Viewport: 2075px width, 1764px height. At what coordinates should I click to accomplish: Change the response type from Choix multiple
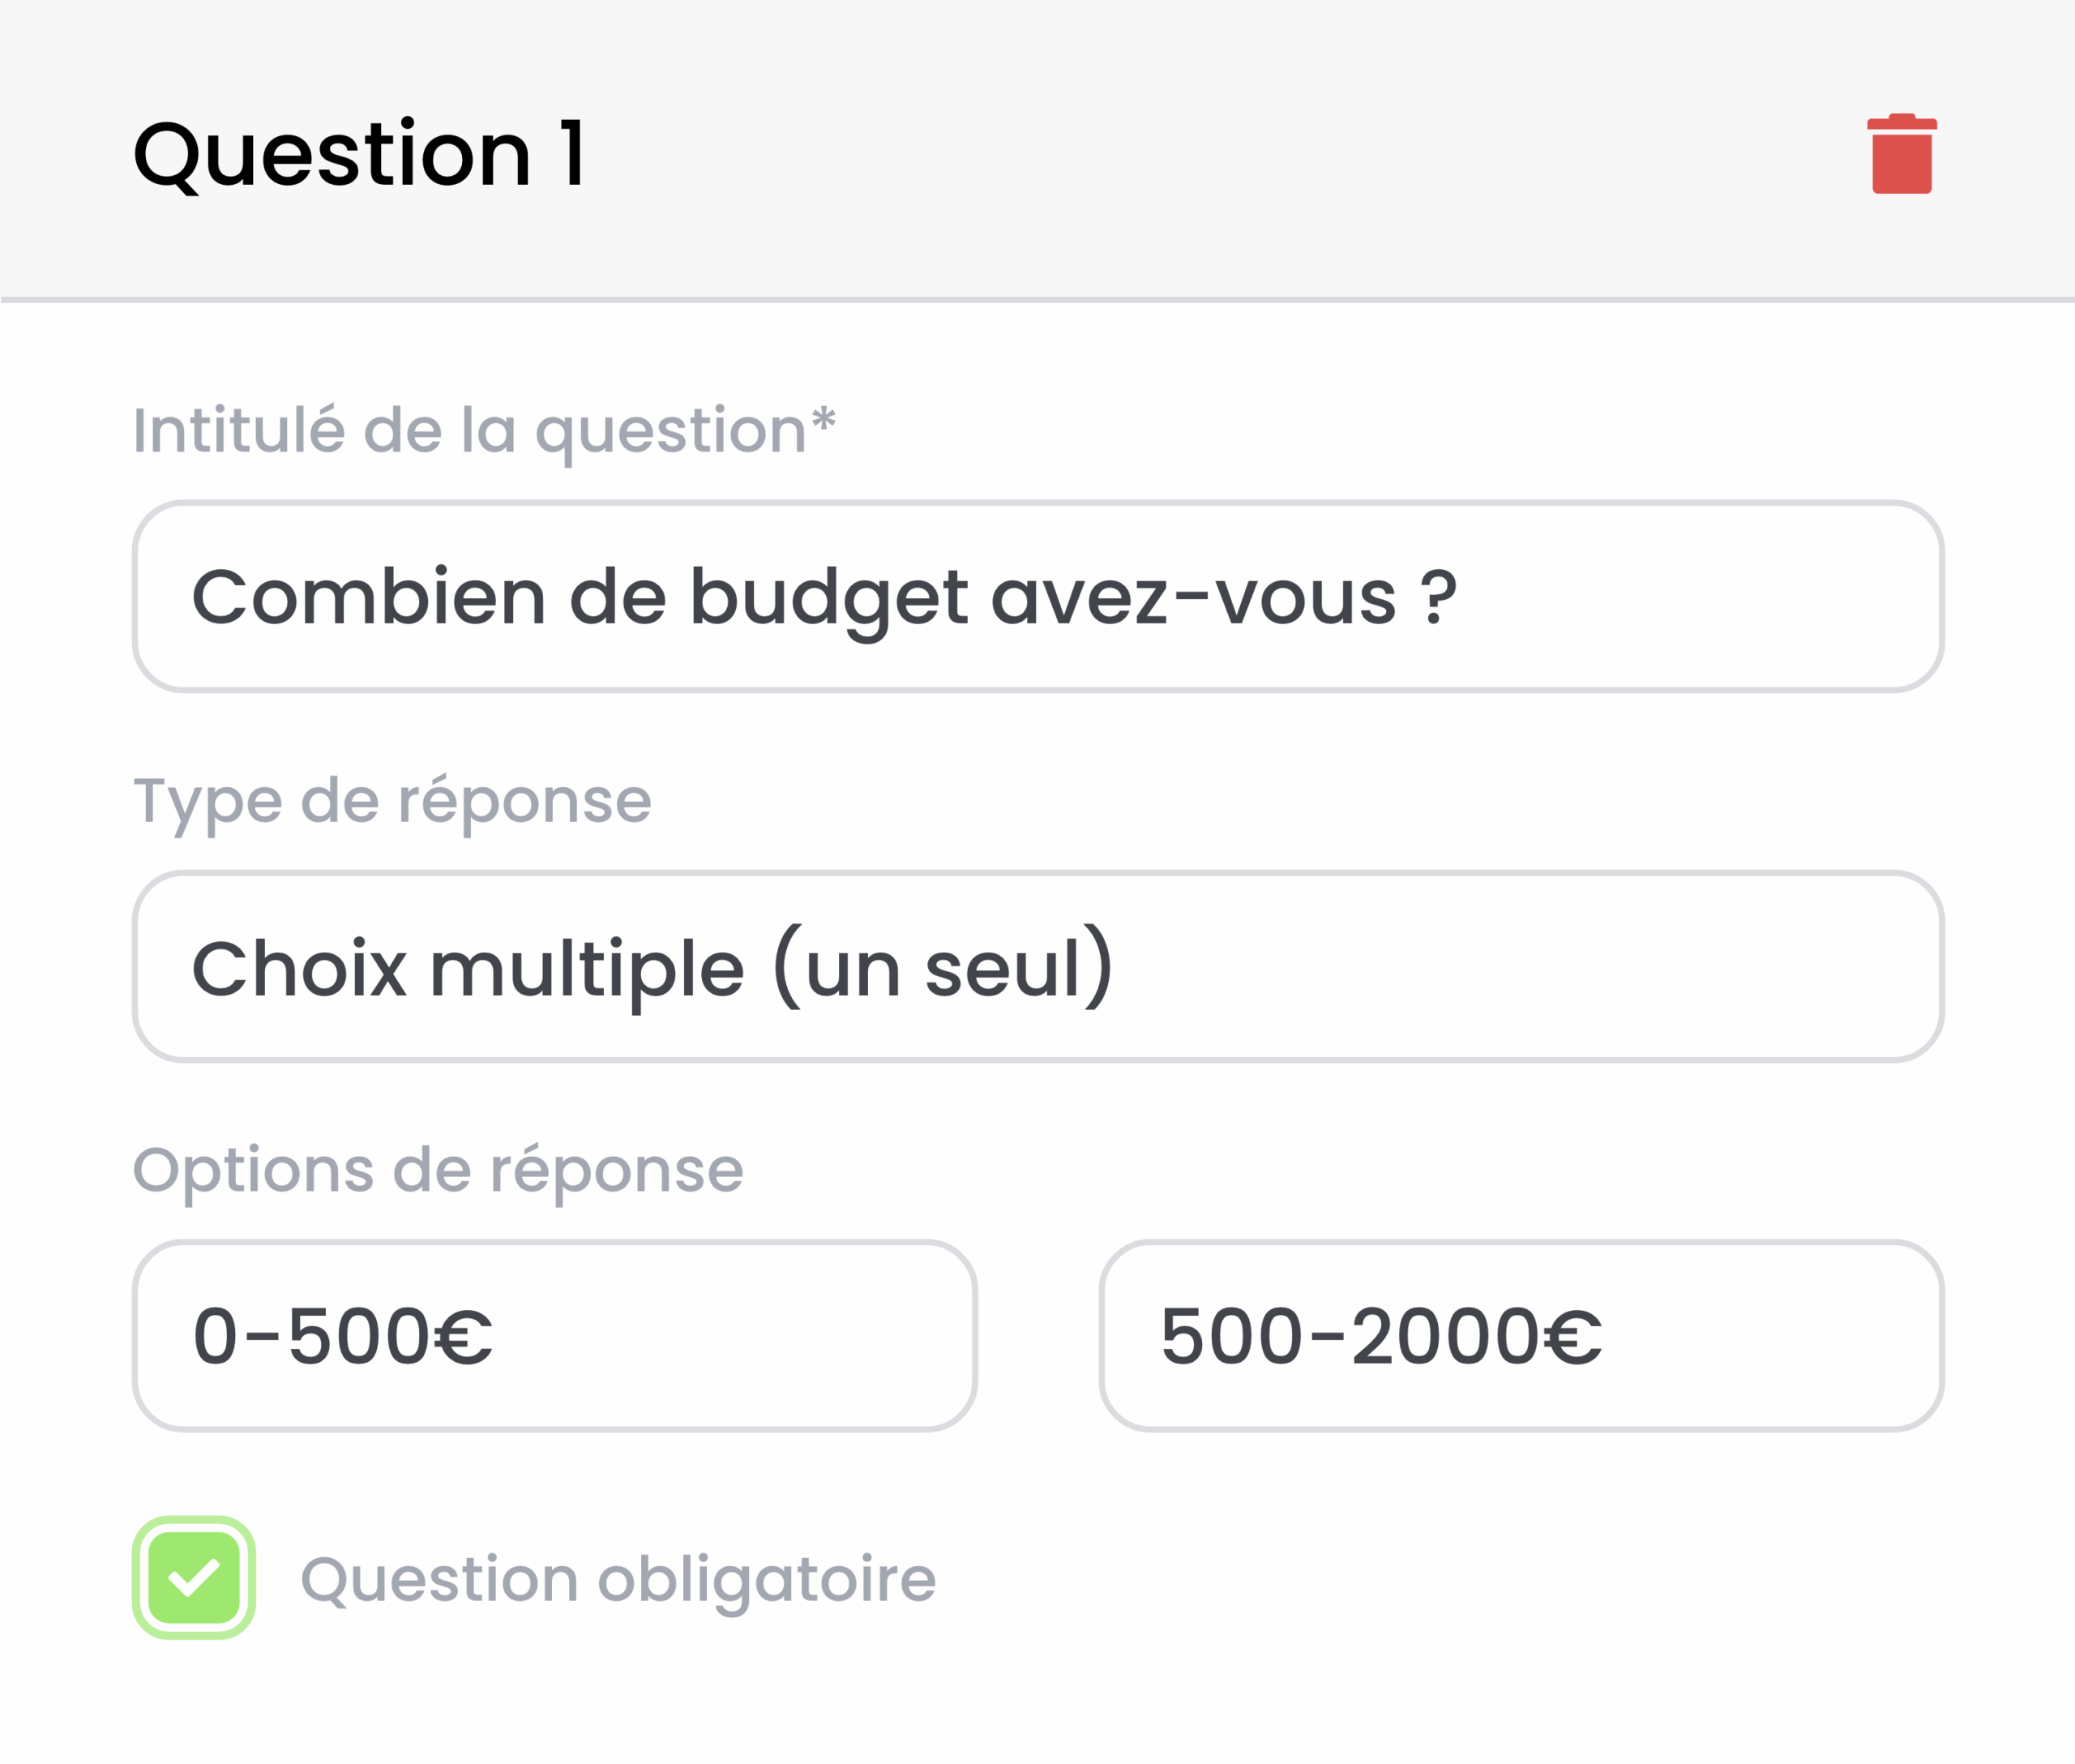click(1037, 966)
